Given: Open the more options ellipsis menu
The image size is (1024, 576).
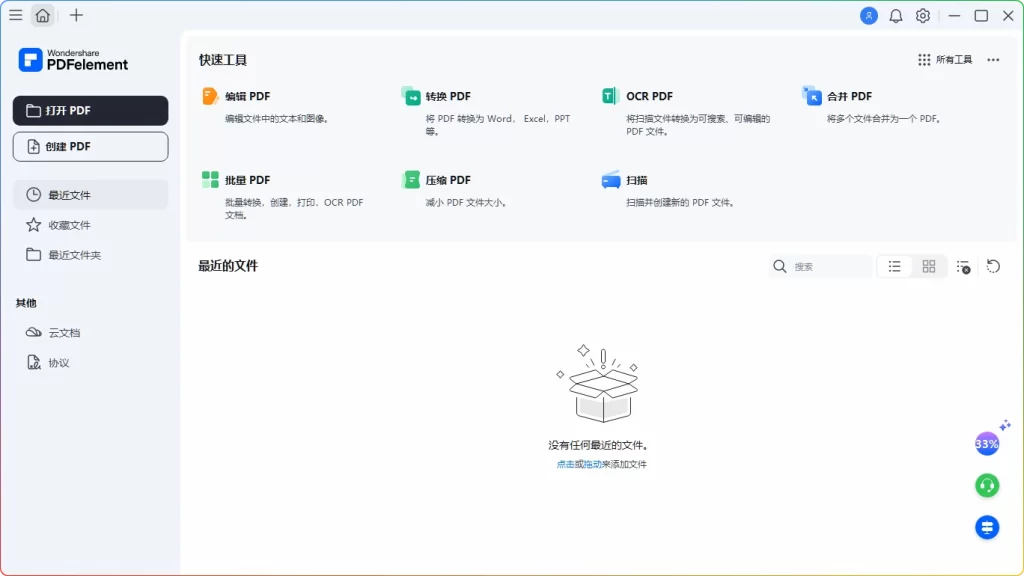Looking at the screenshot, I should pyautogui.click(x=993, y=60).
